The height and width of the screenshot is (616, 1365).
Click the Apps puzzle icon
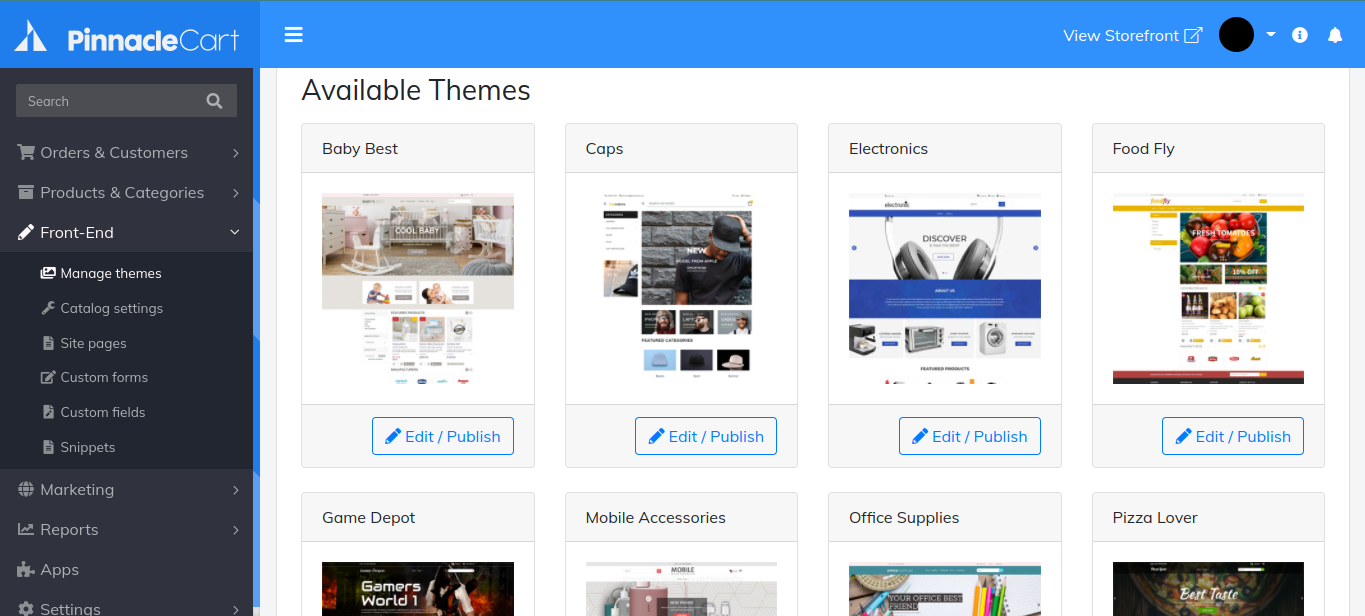point(26,569)
